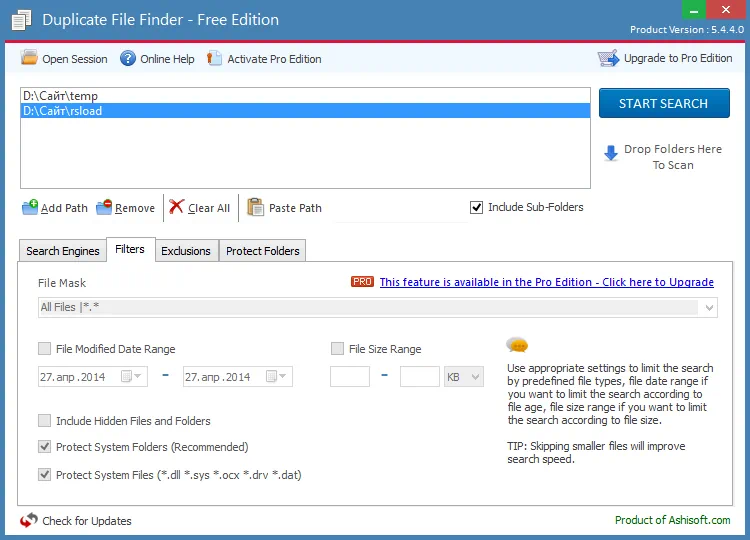This screenshot has width=750, height=540.
Task: Select the D:\Сайт\rsload path row
Action: pos(306,110)
